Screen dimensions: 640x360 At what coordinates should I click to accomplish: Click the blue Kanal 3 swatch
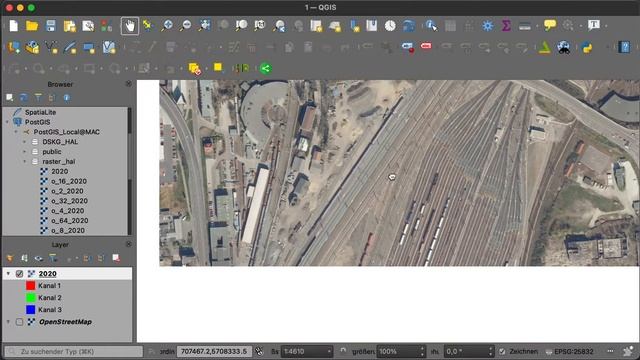pyautogui.click(x=31, y=310)
